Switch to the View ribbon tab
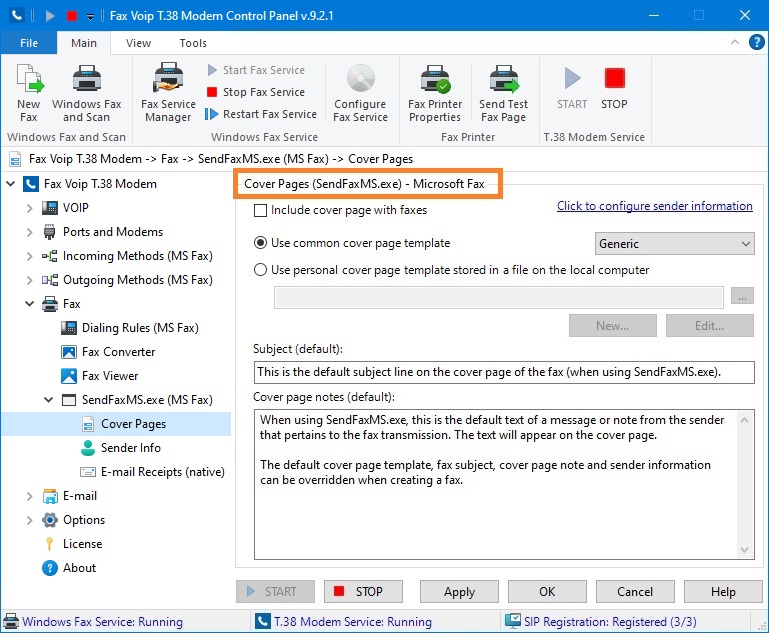The image size is (769, 633). coord(138,43)
